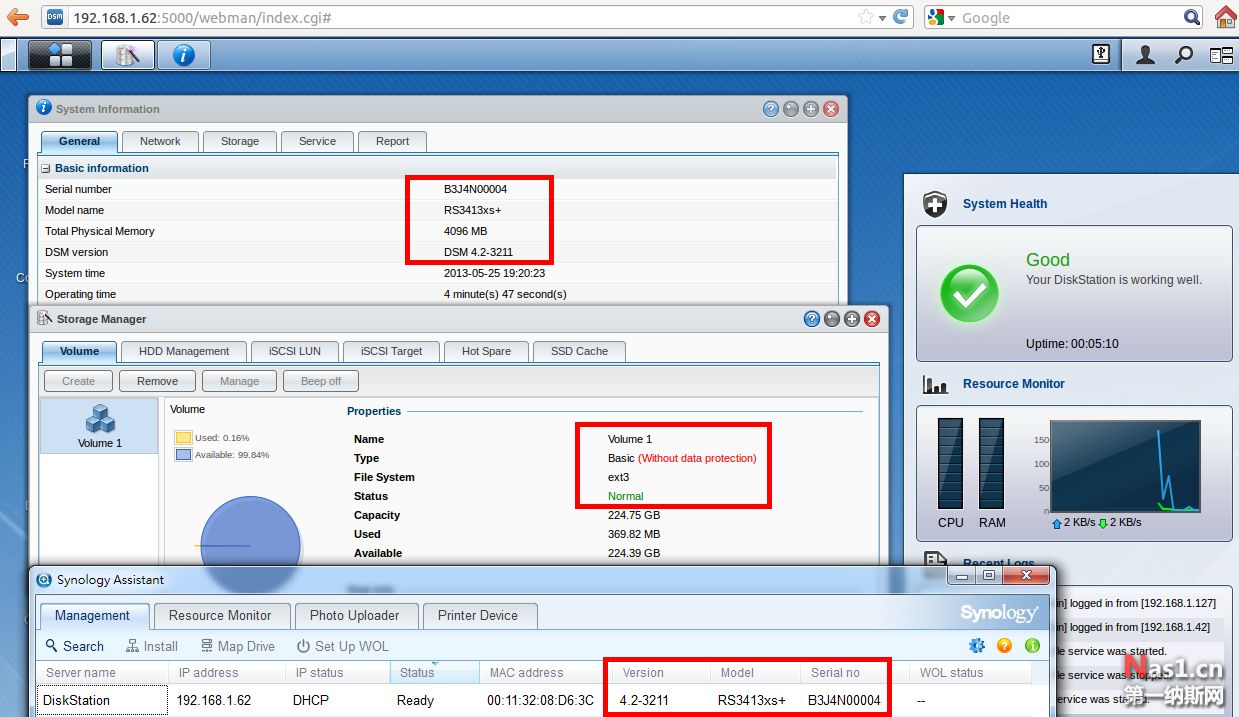Click the Beep off button

(321, 381)
